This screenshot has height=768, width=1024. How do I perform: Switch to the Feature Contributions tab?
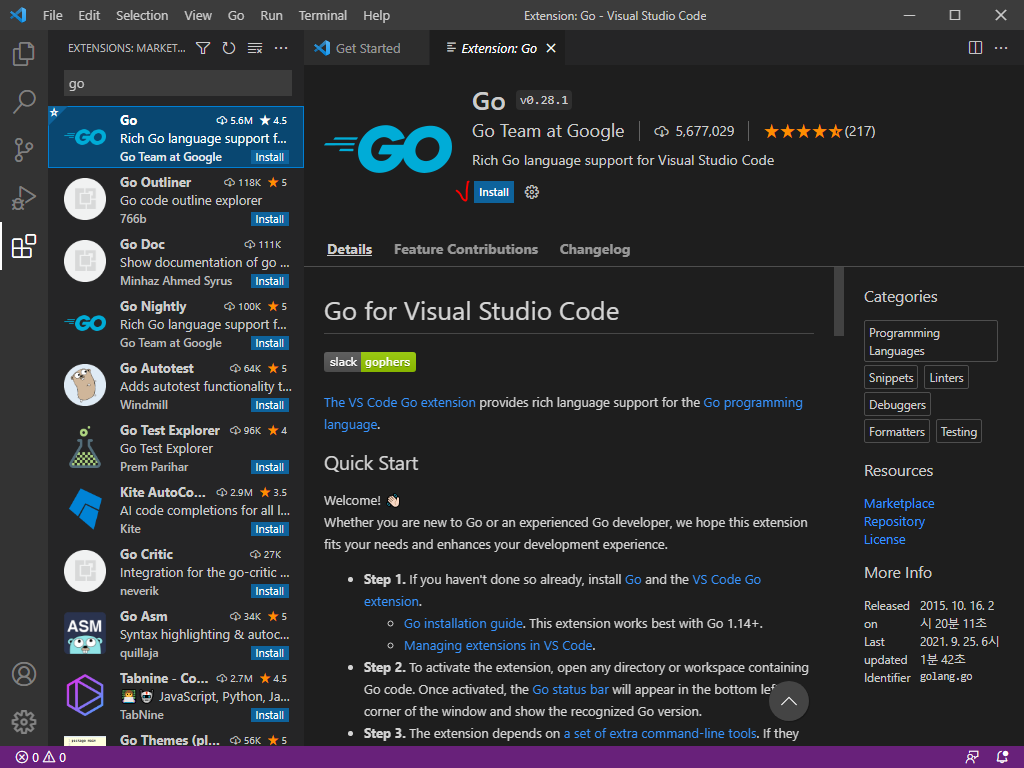pyautogui.click(x=466, y=249)
